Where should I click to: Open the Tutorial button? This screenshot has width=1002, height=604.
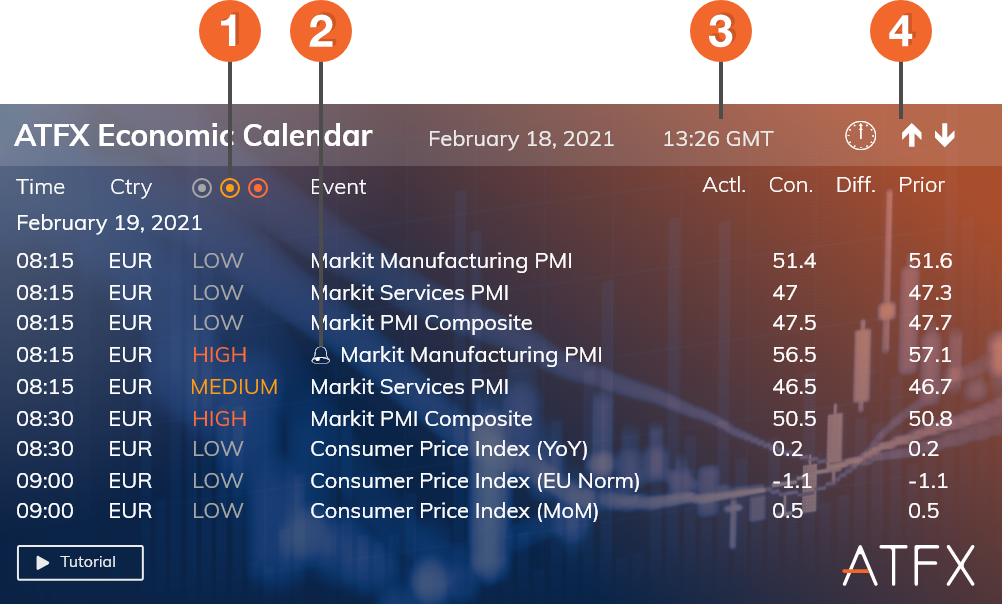click(x=80, y=563)
